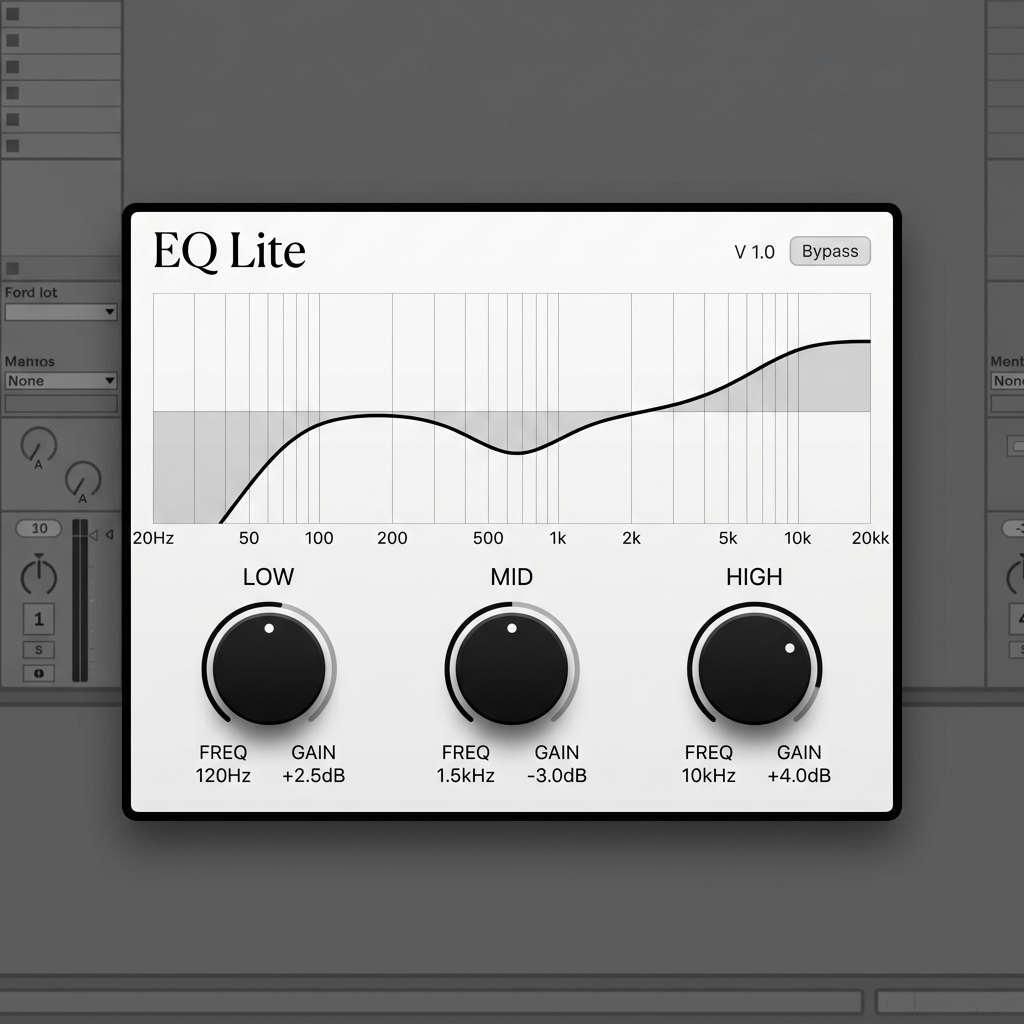Select the MID frequency value 1.5kHz
1024x1024 pixels.
click(465, 776)
